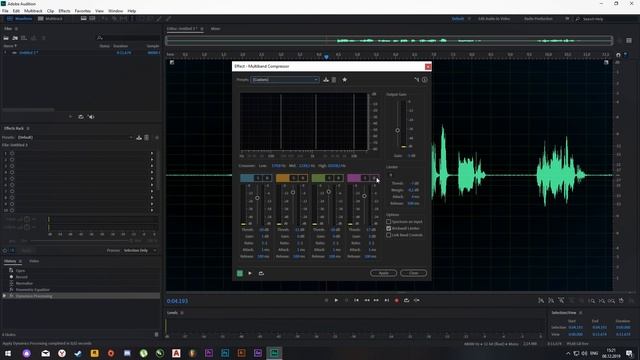Open Adobe Audition taskbar icon
Screen dimensions: 640x360
coord(274,353)
